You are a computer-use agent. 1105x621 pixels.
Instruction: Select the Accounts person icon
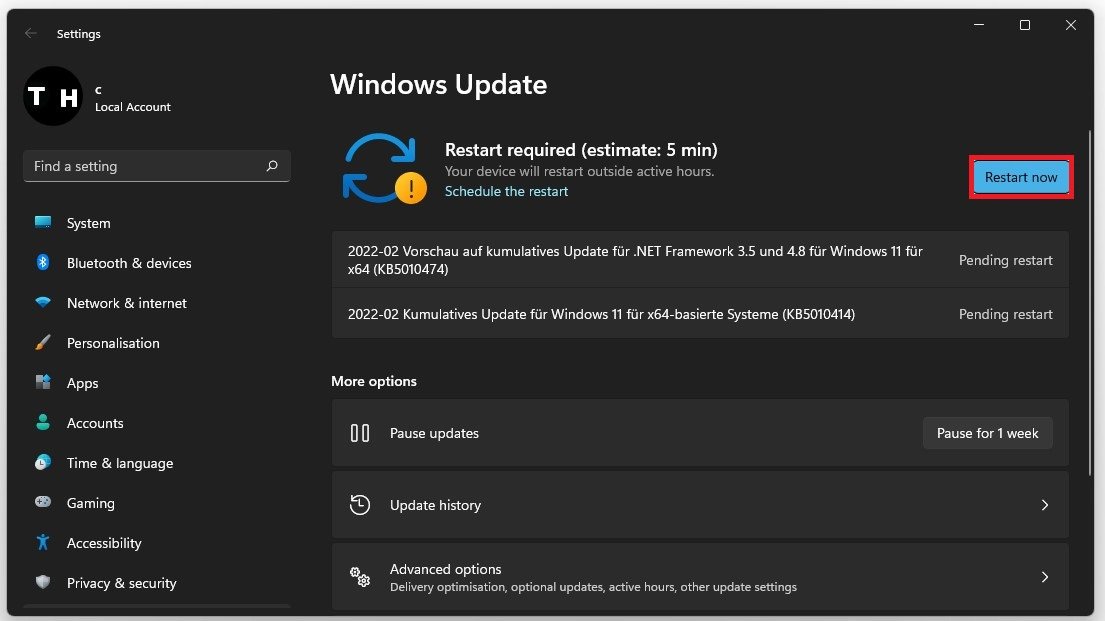pos(43,423)
